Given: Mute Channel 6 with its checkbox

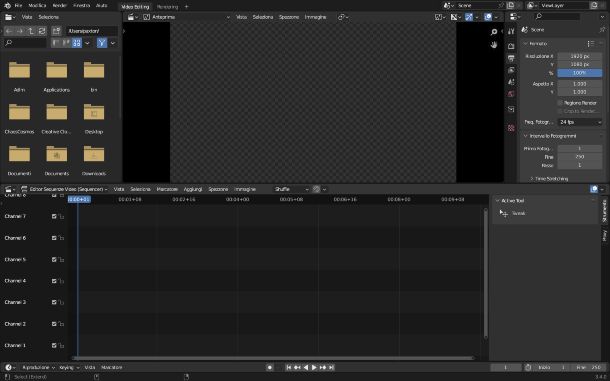Looking at the screenshot, I should (x=54, y=238).
